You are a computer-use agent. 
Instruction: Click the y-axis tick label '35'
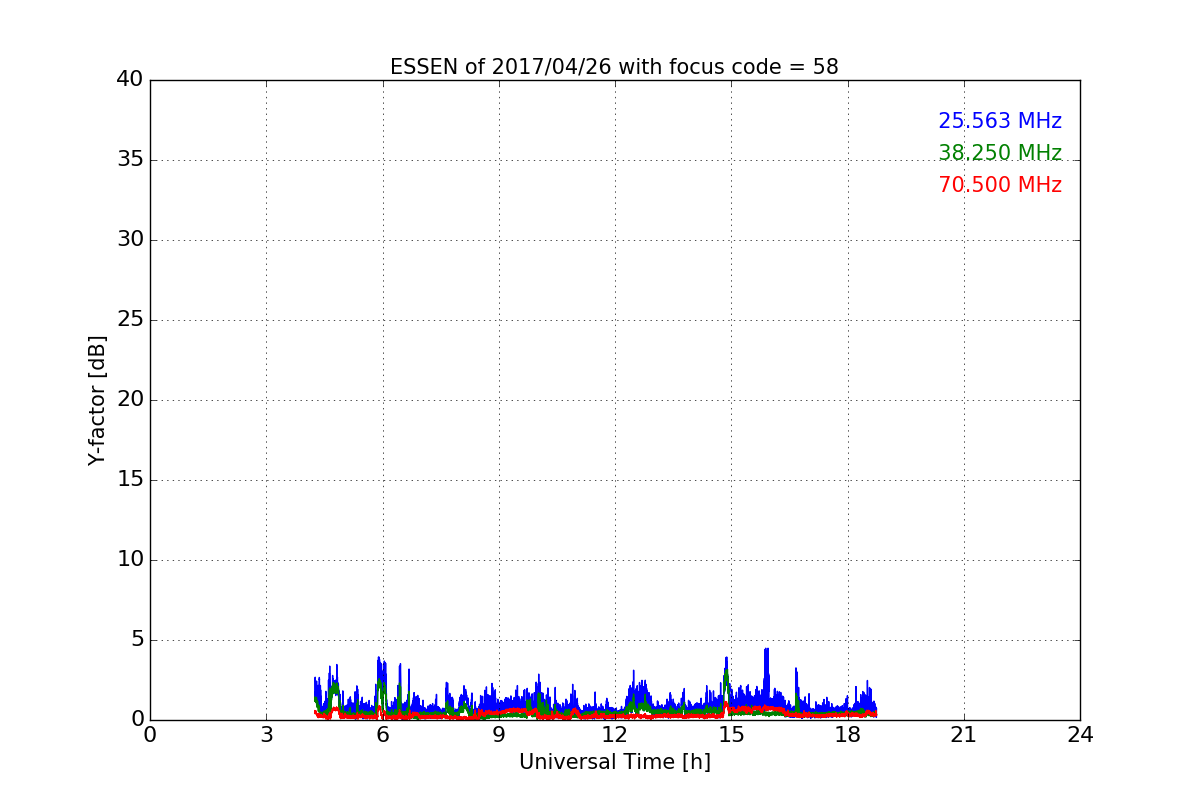point(130,160)
